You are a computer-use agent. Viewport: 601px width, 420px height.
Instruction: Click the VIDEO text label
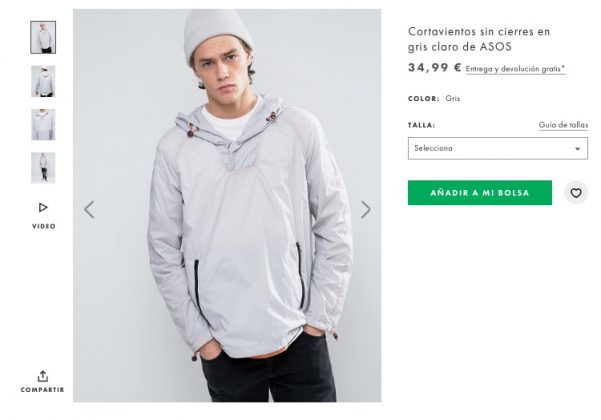pos(43,226)
